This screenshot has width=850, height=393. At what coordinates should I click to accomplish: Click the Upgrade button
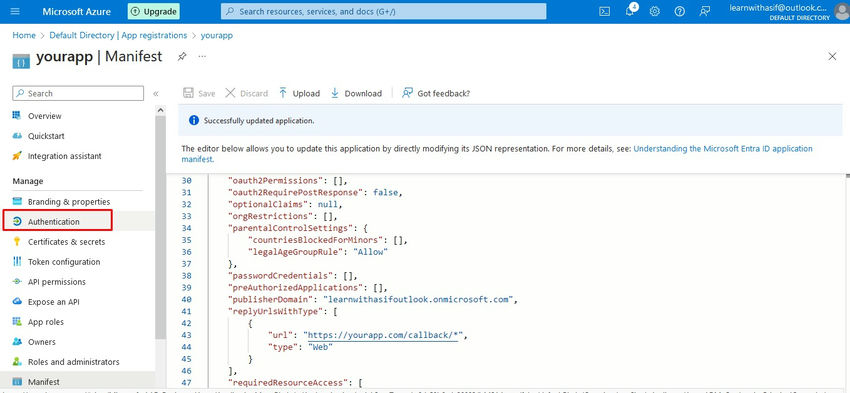pos(153,11)
